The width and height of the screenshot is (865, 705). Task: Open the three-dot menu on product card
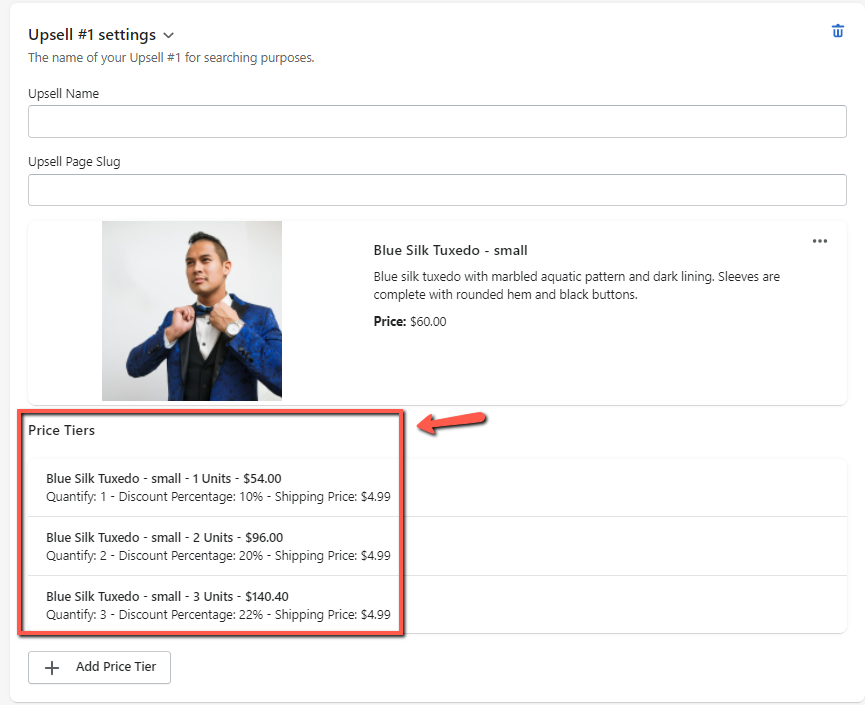click(820, 241)
